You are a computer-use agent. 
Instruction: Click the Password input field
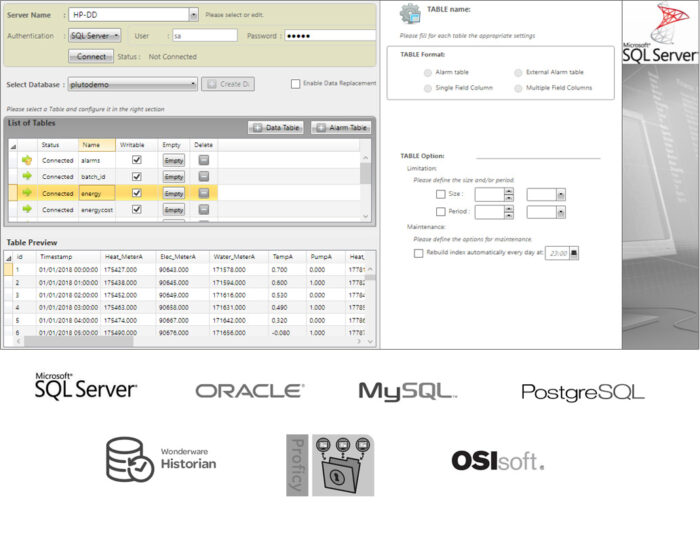330,36
